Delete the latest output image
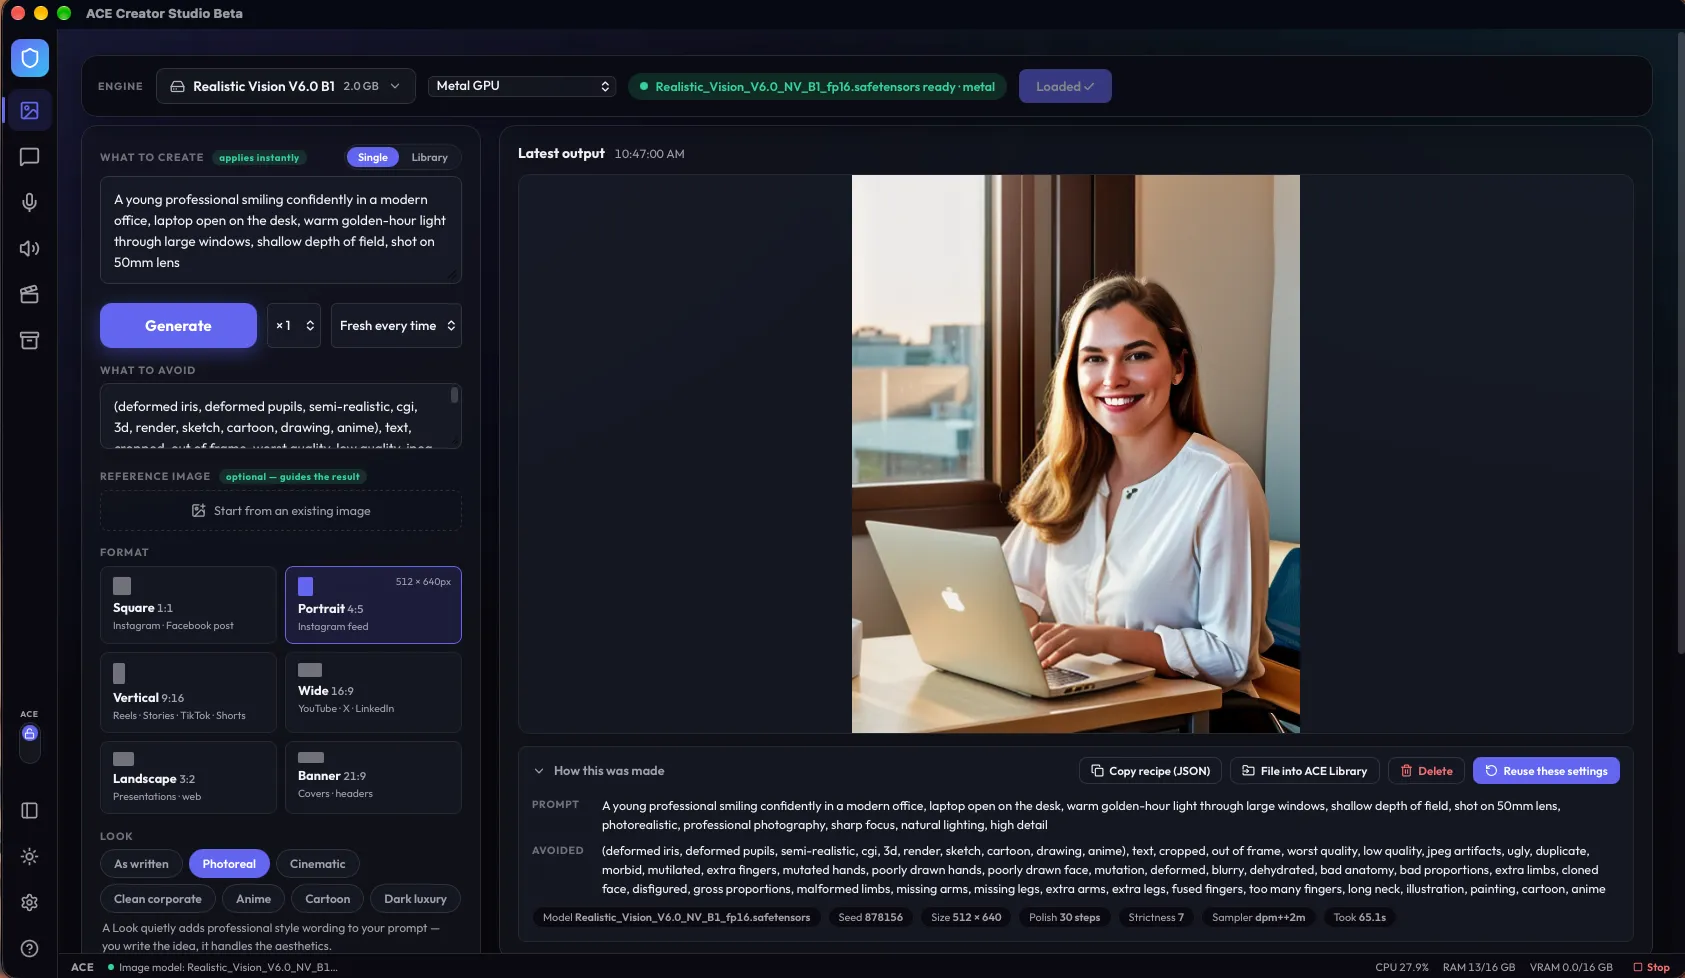The width and height of the screenshot is (1685, 978). tap(1426, 771)
